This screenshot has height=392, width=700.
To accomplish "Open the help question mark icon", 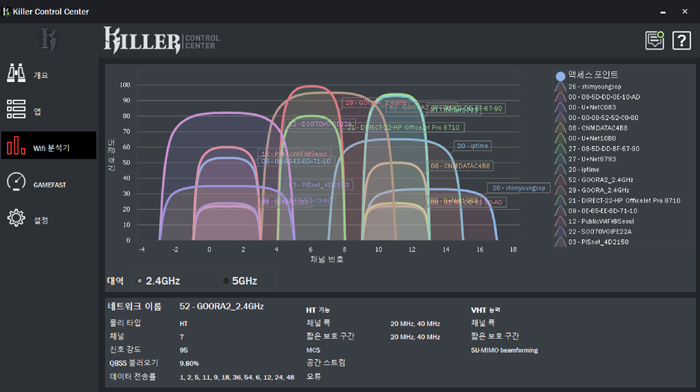I will tap(681, 41).
